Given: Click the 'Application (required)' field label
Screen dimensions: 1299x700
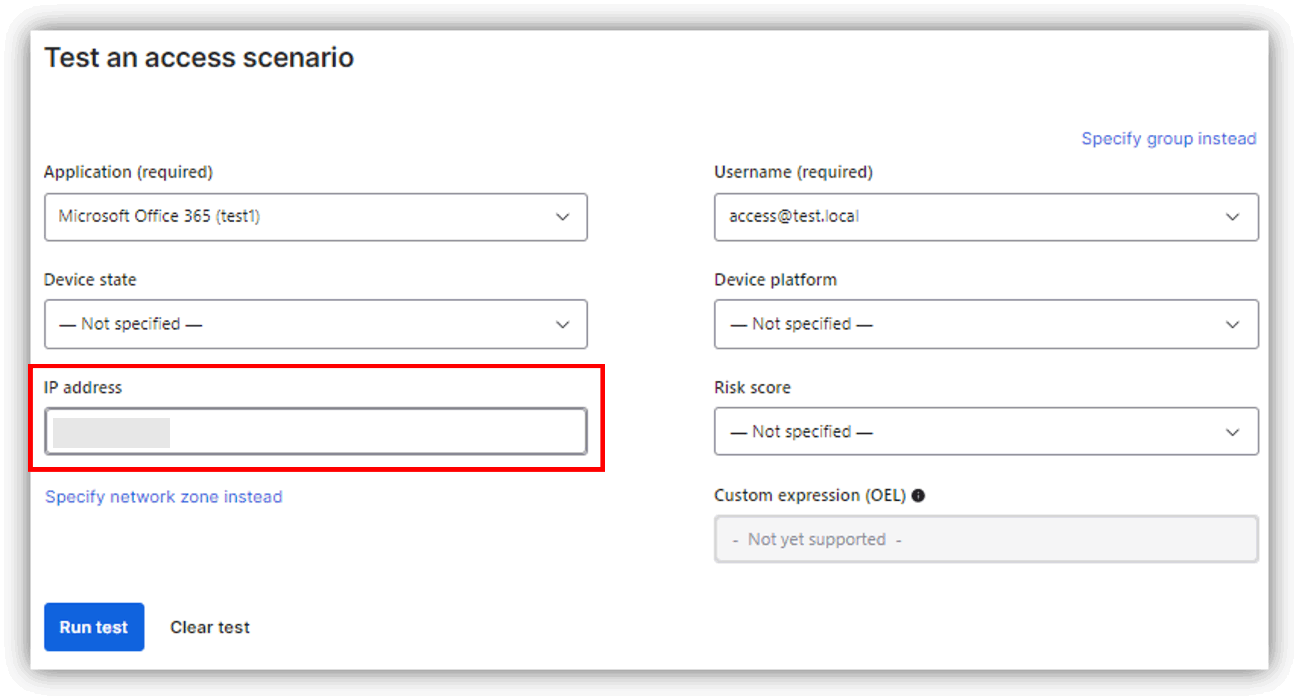Looking at the screenshot, I should point(128,172).
